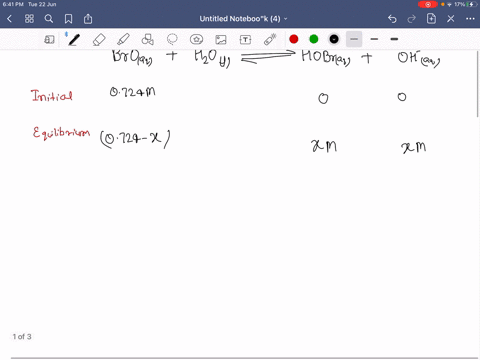Image resolution: width=480 pixels, height=360 pixels.
Task: Open the search tool
Action: [49, 19]
